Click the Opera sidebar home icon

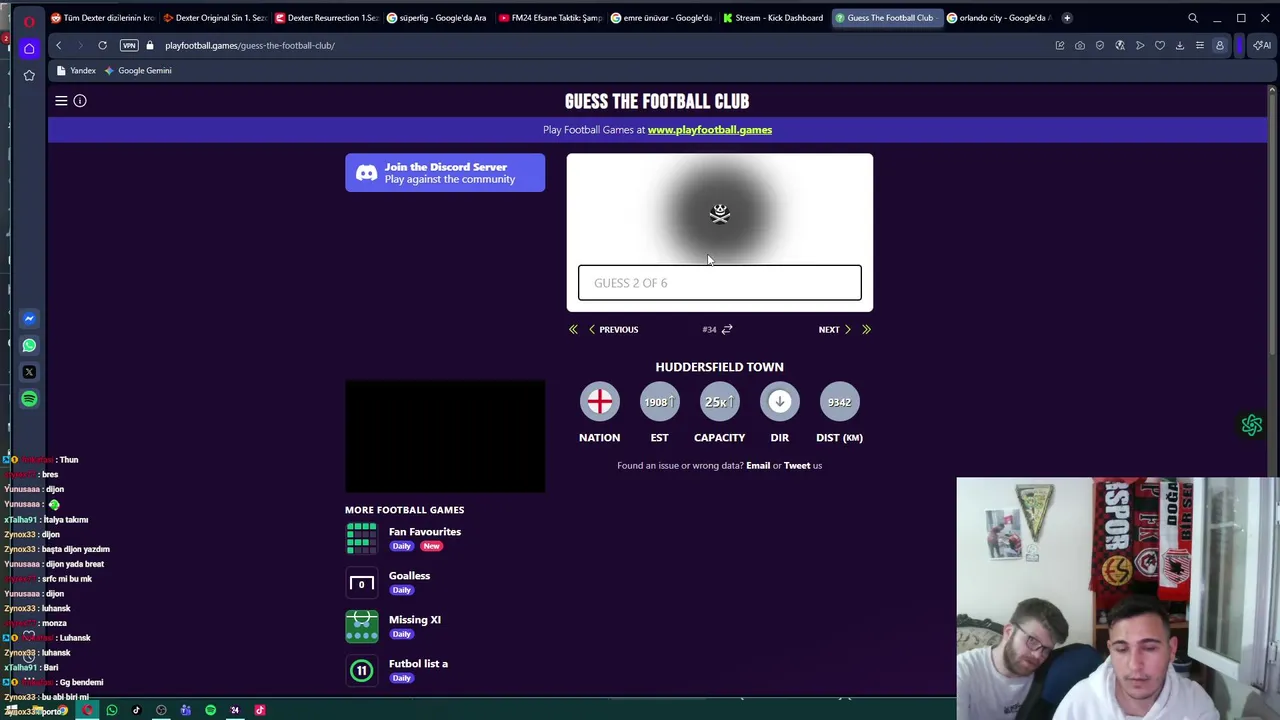point(29,48)
